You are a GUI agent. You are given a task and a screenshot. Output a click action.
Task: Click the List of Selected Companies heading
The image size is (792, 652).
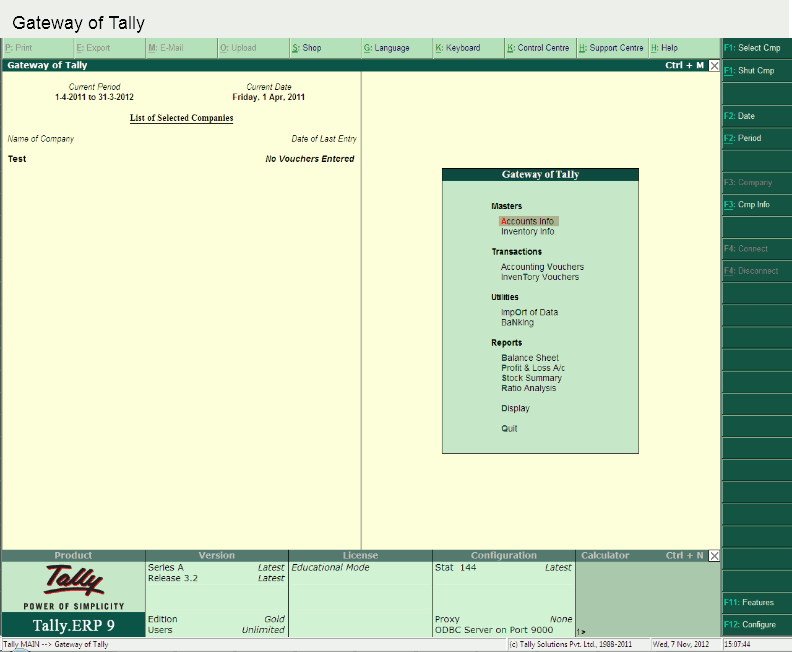(181, 118)
